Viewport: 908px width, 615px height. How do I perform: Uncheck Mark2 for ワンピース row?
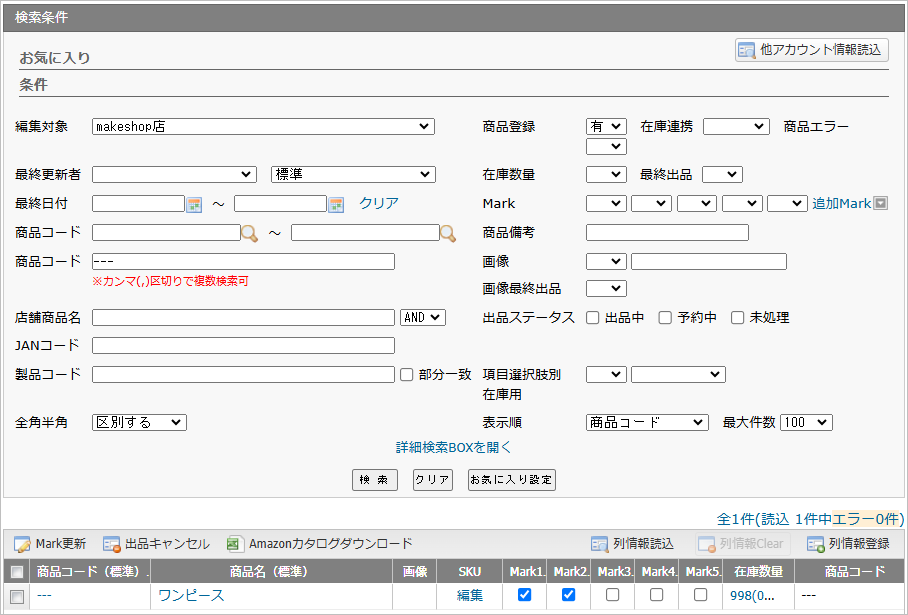click(x=569, y=595)
